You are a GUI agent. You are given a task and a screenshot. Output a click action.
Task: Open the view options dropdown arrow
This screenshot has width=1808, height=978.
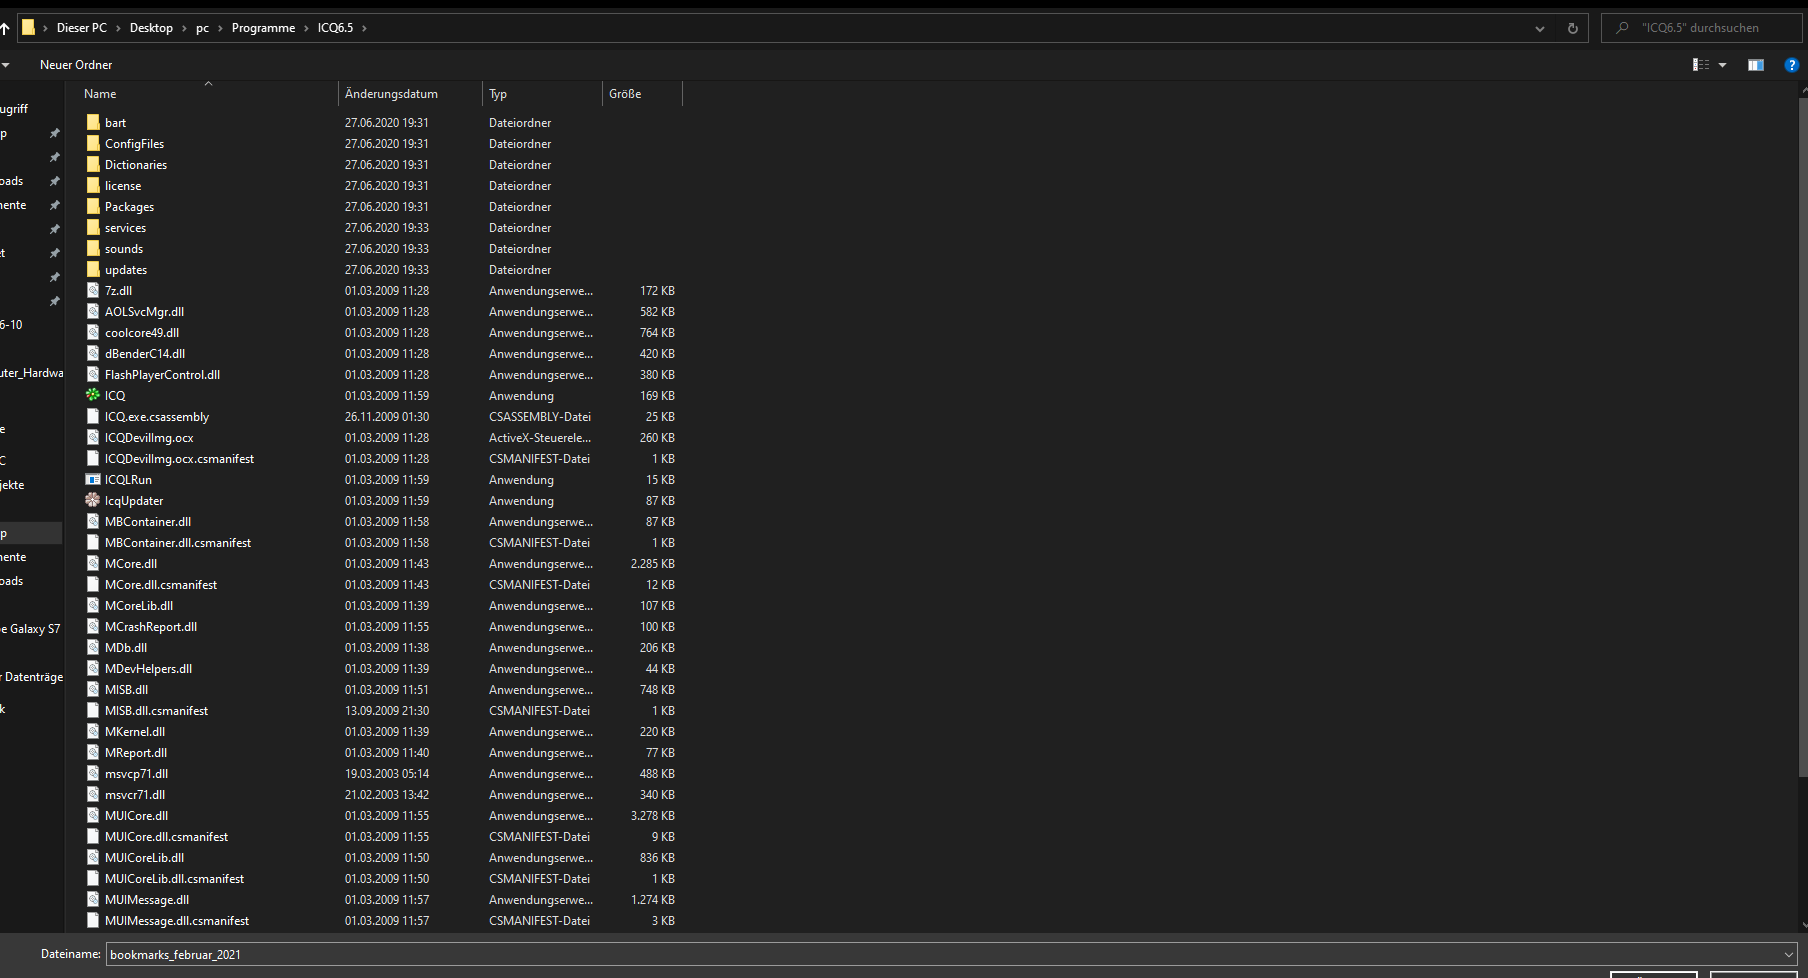[1722, 65]
